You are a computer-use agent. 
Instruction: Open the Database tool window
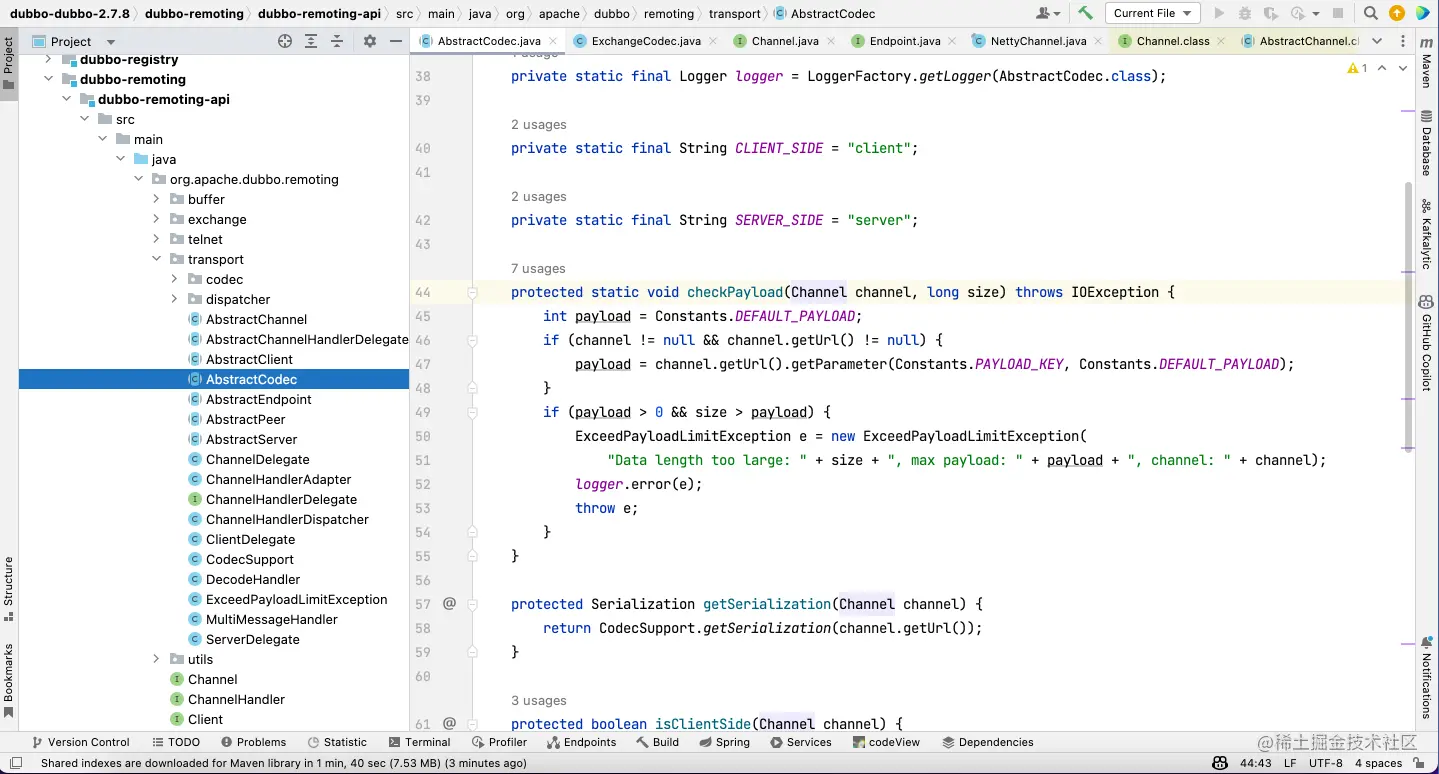point(1427,144)
